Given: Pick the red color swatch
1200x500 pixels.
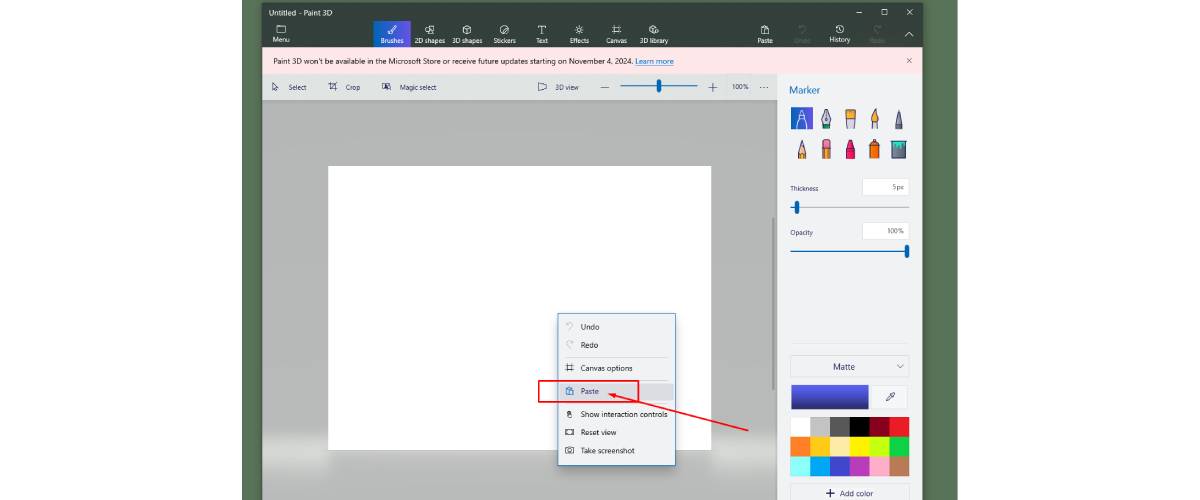Looking at the screenshot, I should pyautogui.click(x=899, y=426).
